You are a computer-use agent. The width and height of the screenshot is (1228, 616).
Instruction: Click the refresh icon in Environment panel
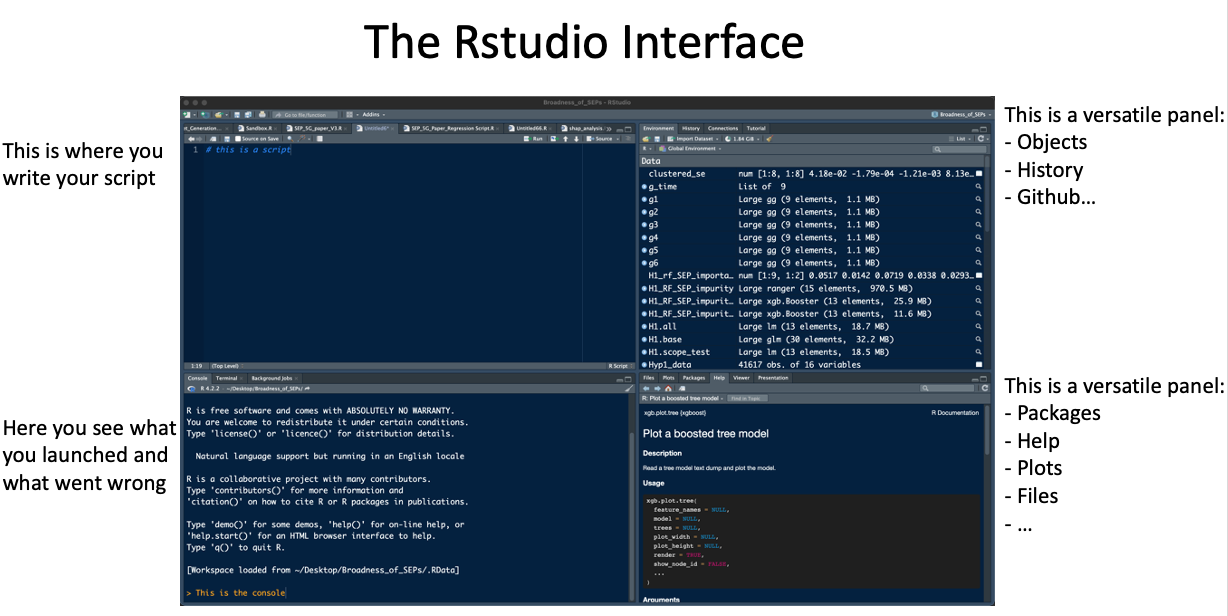[983, 139]
